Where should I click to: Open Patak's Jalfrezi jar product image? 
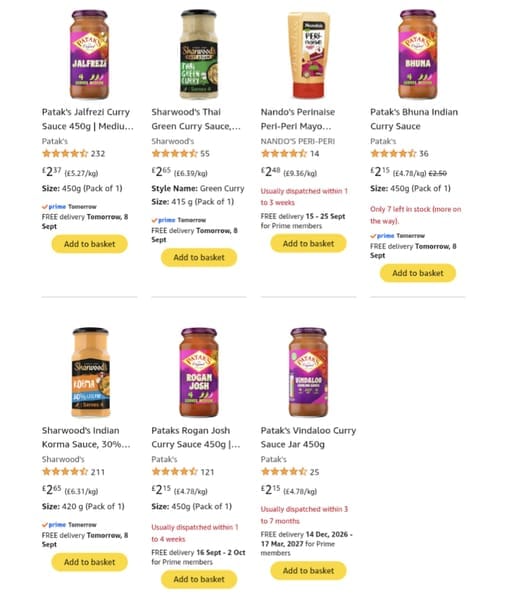(x=89, y=54)
